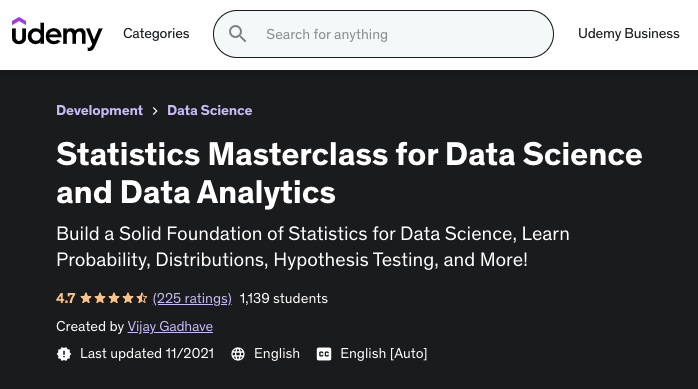Image resolution: width=698 pixels, height=389 pixels.
Task: Click the closed captions CC icon
Action: pyautogui.click(x=324, y=354)
